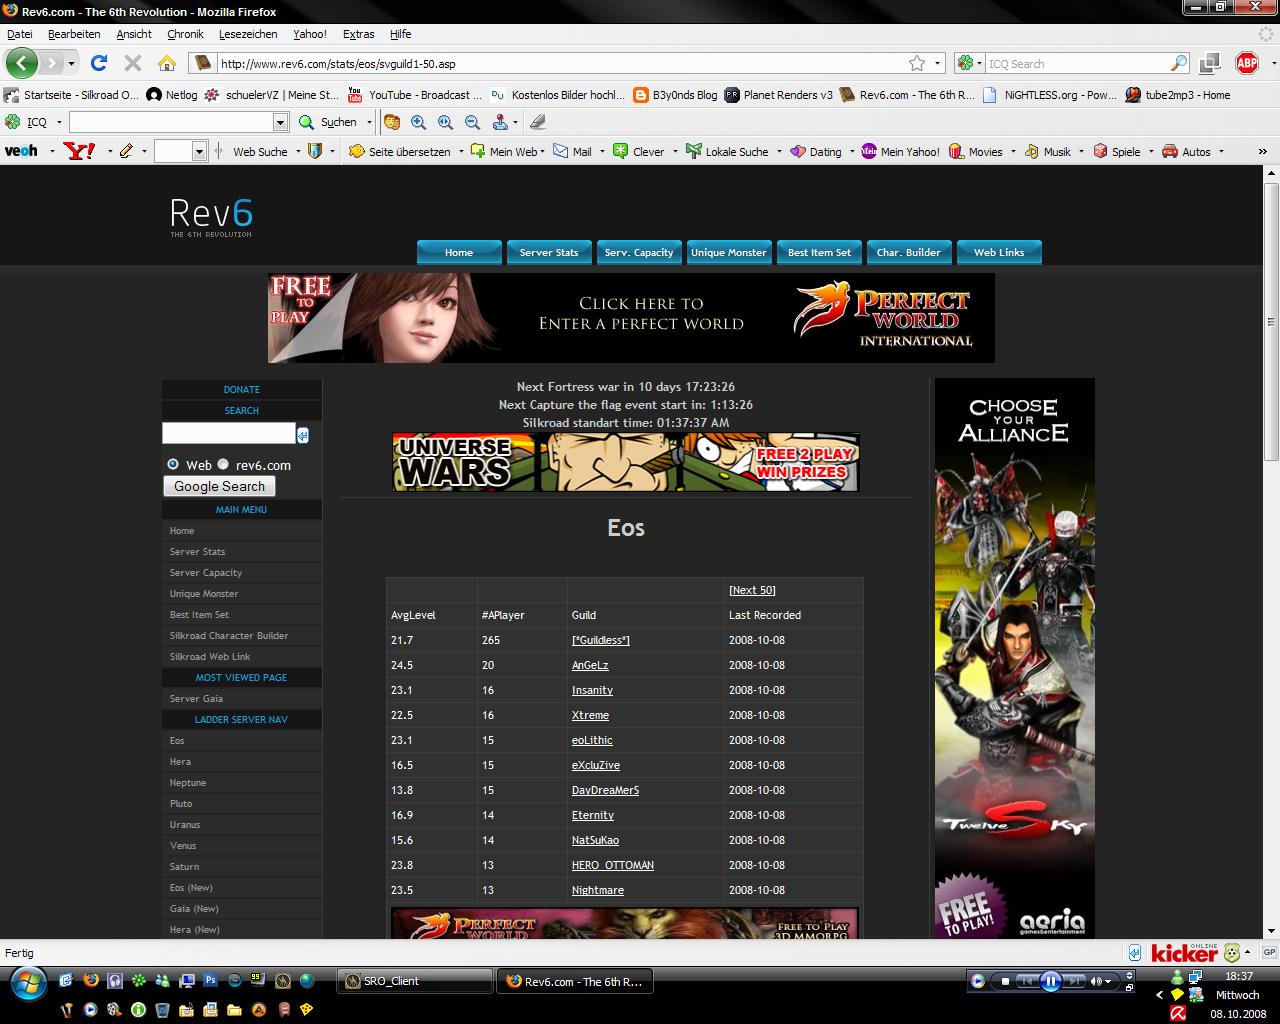Click the Yahoo Y! toolbar icon
The image size is (1280, 1024).
[78, 151]
